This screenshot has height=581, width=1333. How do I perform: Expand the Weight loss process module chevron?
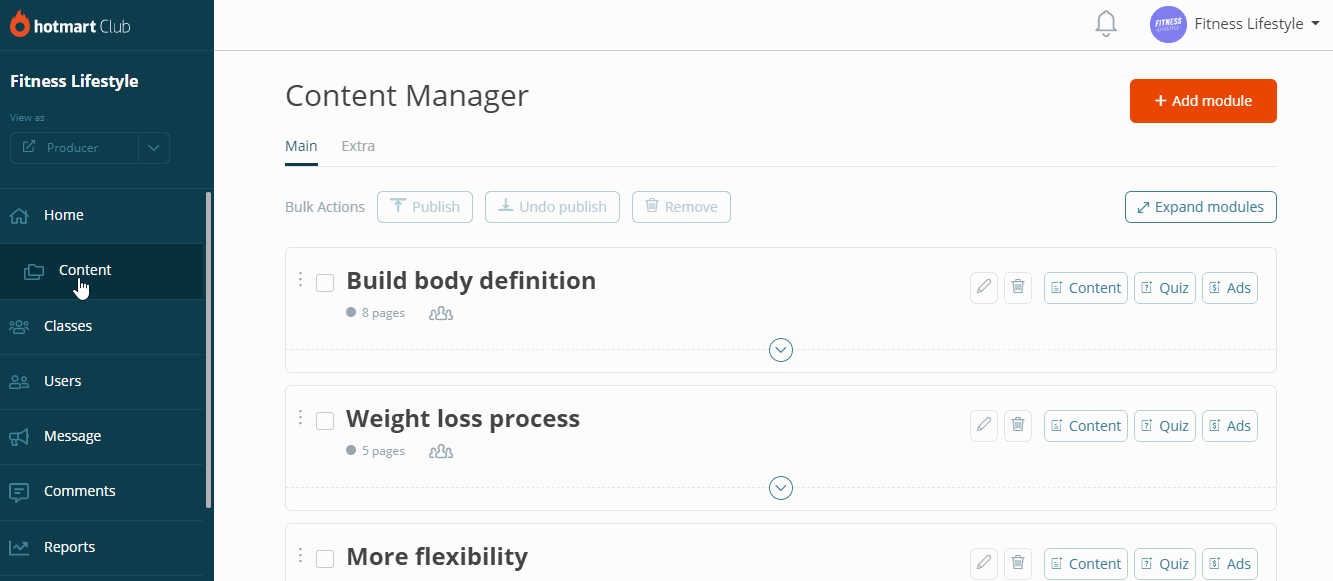[x=781, y=488]
